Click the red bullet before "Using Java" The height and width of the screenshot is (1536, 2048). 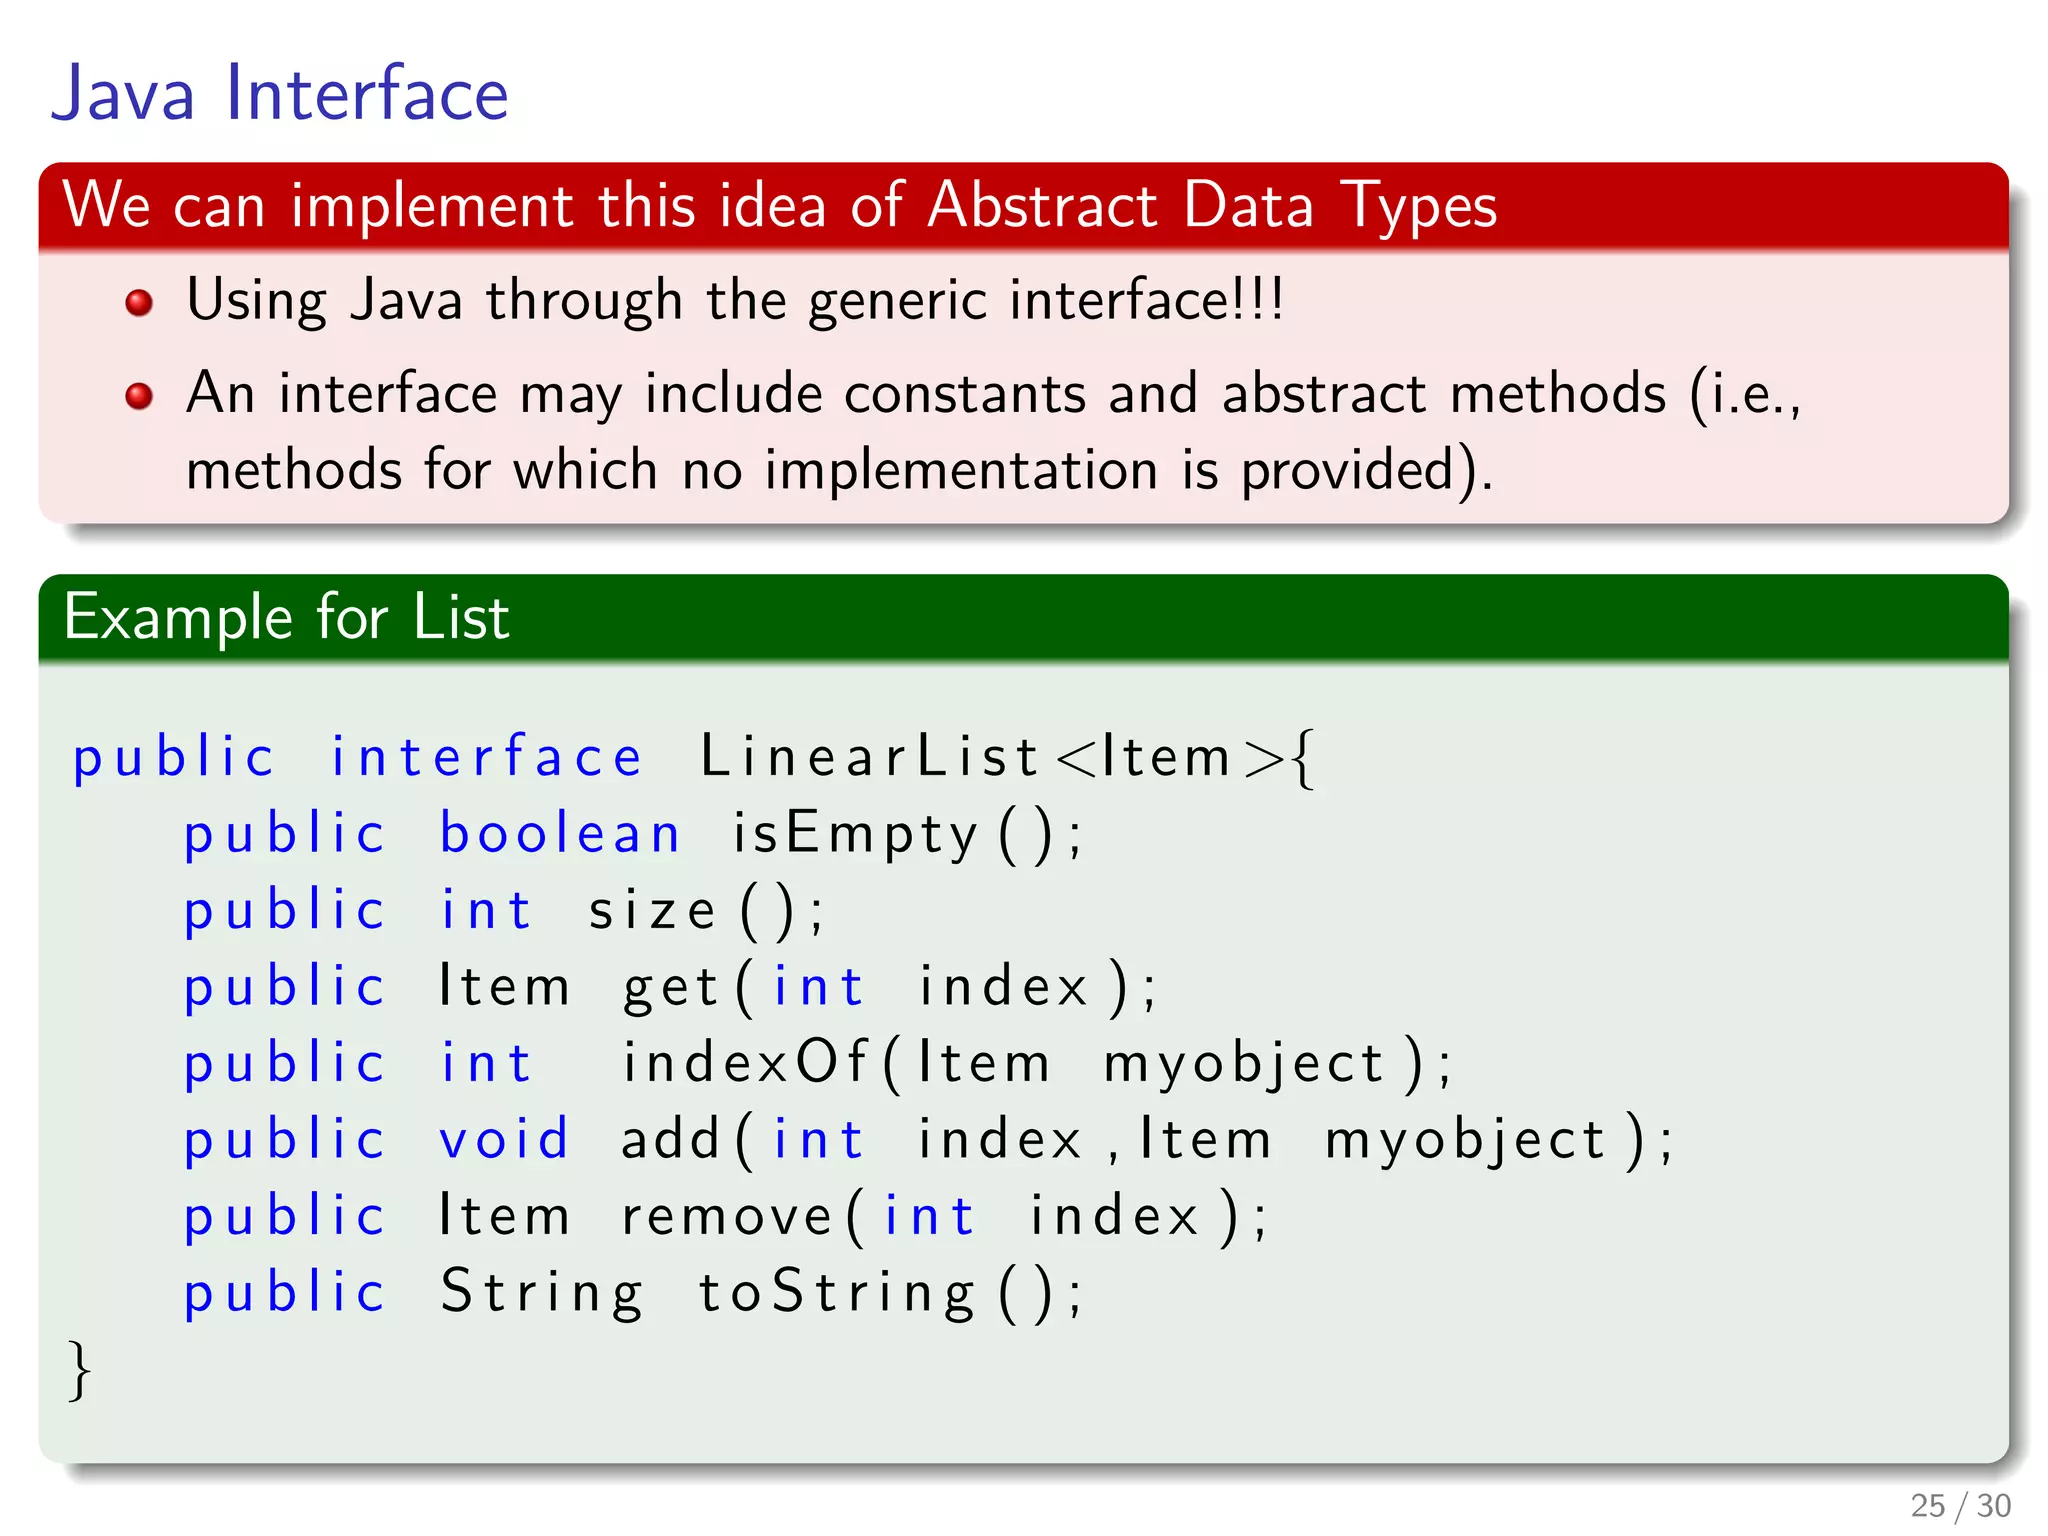(x=139, y=302)
